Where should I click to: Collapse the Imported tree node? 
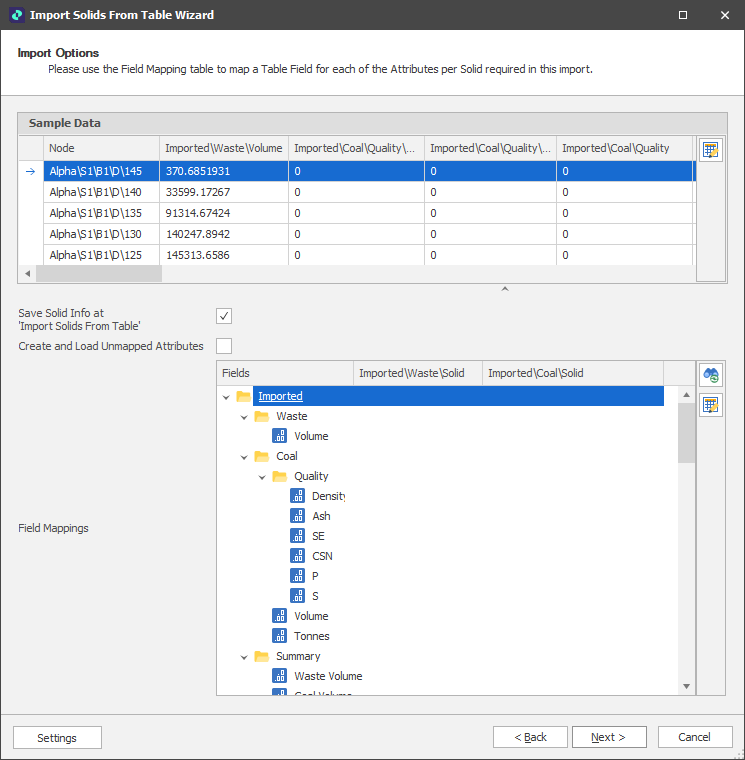coord(226,397)
